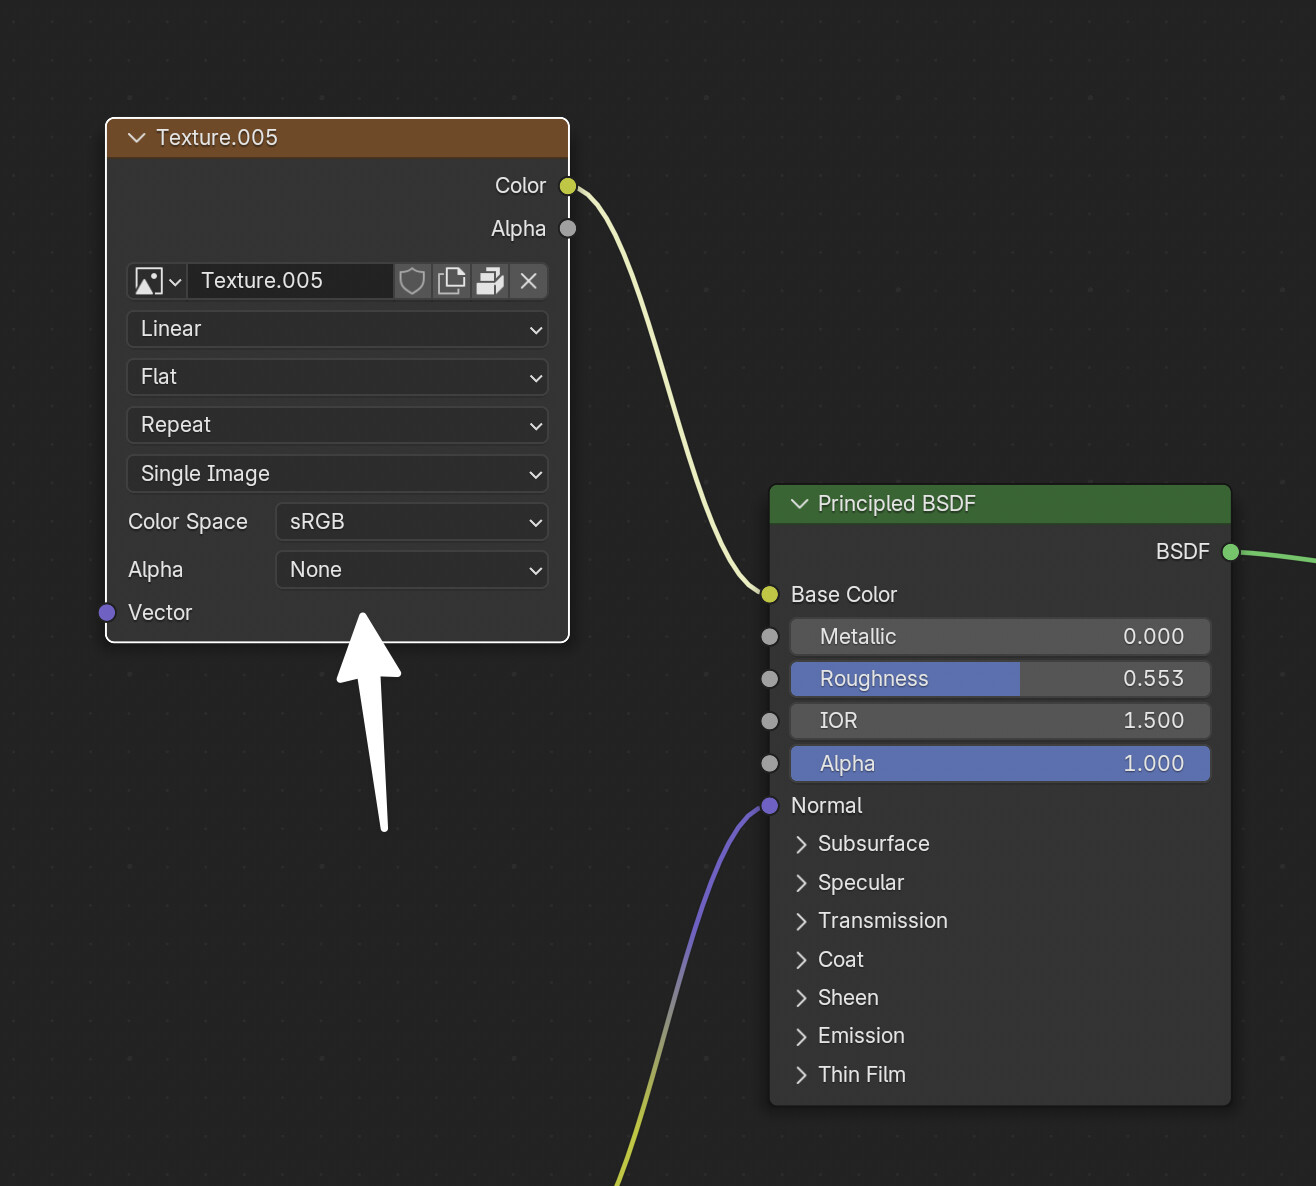Collapse the Principled BSDF node

(x=799, y=504)
